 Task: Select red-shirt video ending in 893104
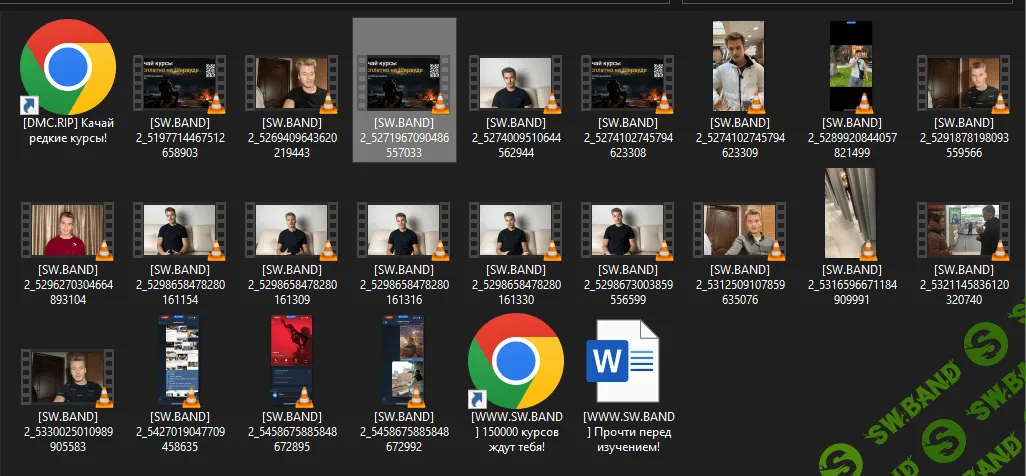(68, 230)
